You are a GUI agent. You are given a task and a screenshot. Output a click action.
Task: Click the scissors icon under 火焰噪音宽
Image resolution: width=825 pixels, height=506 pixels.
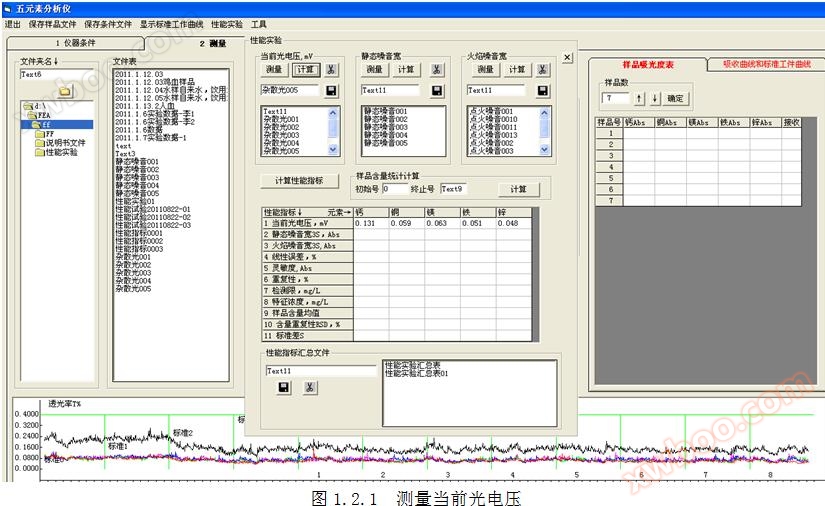click(x=541, y=70)
